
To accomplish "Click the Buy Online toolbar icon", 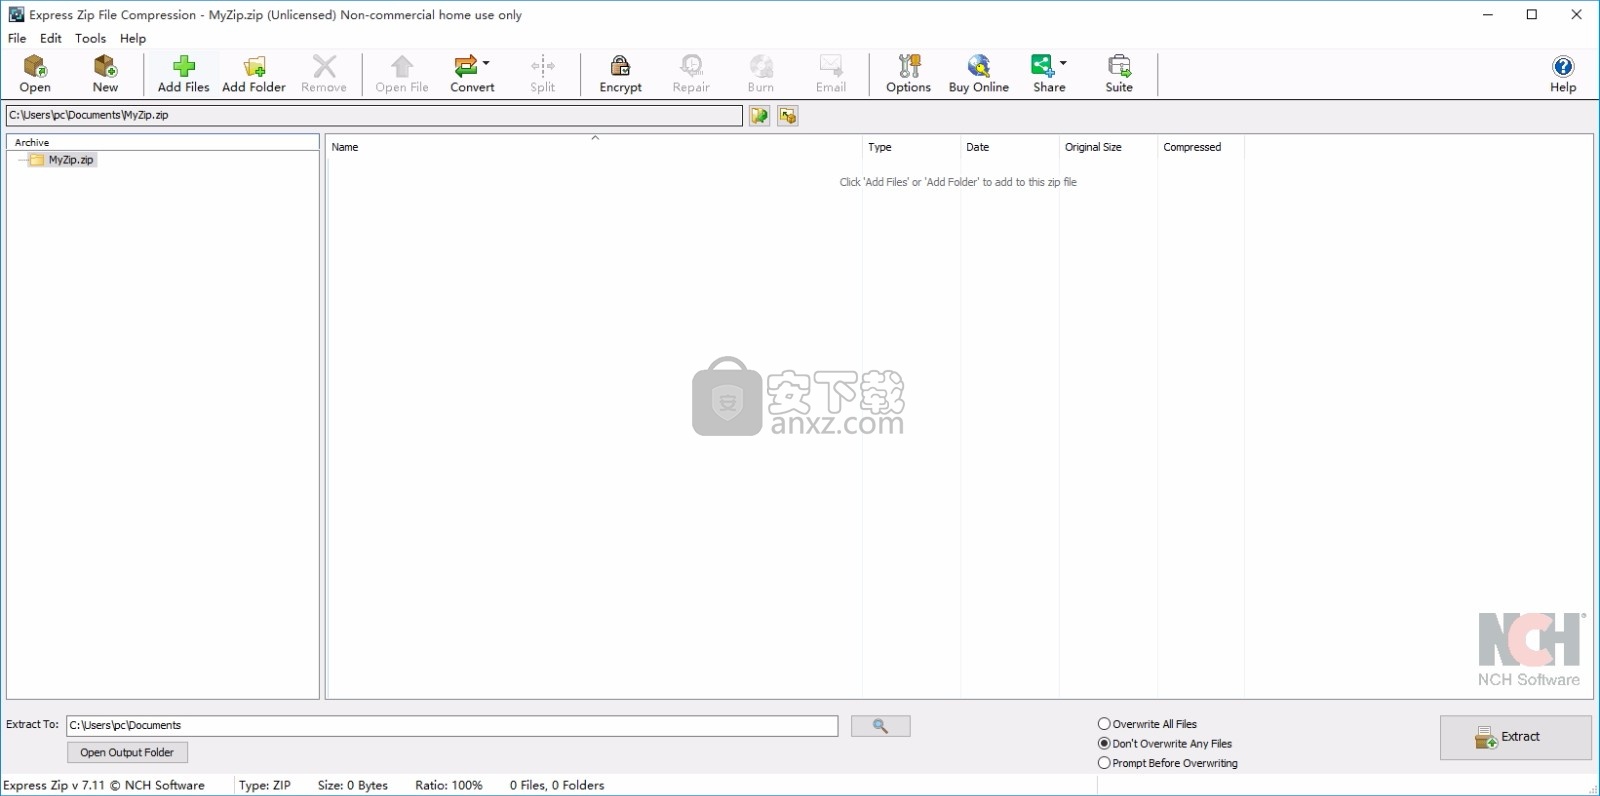I will point(979,73).
